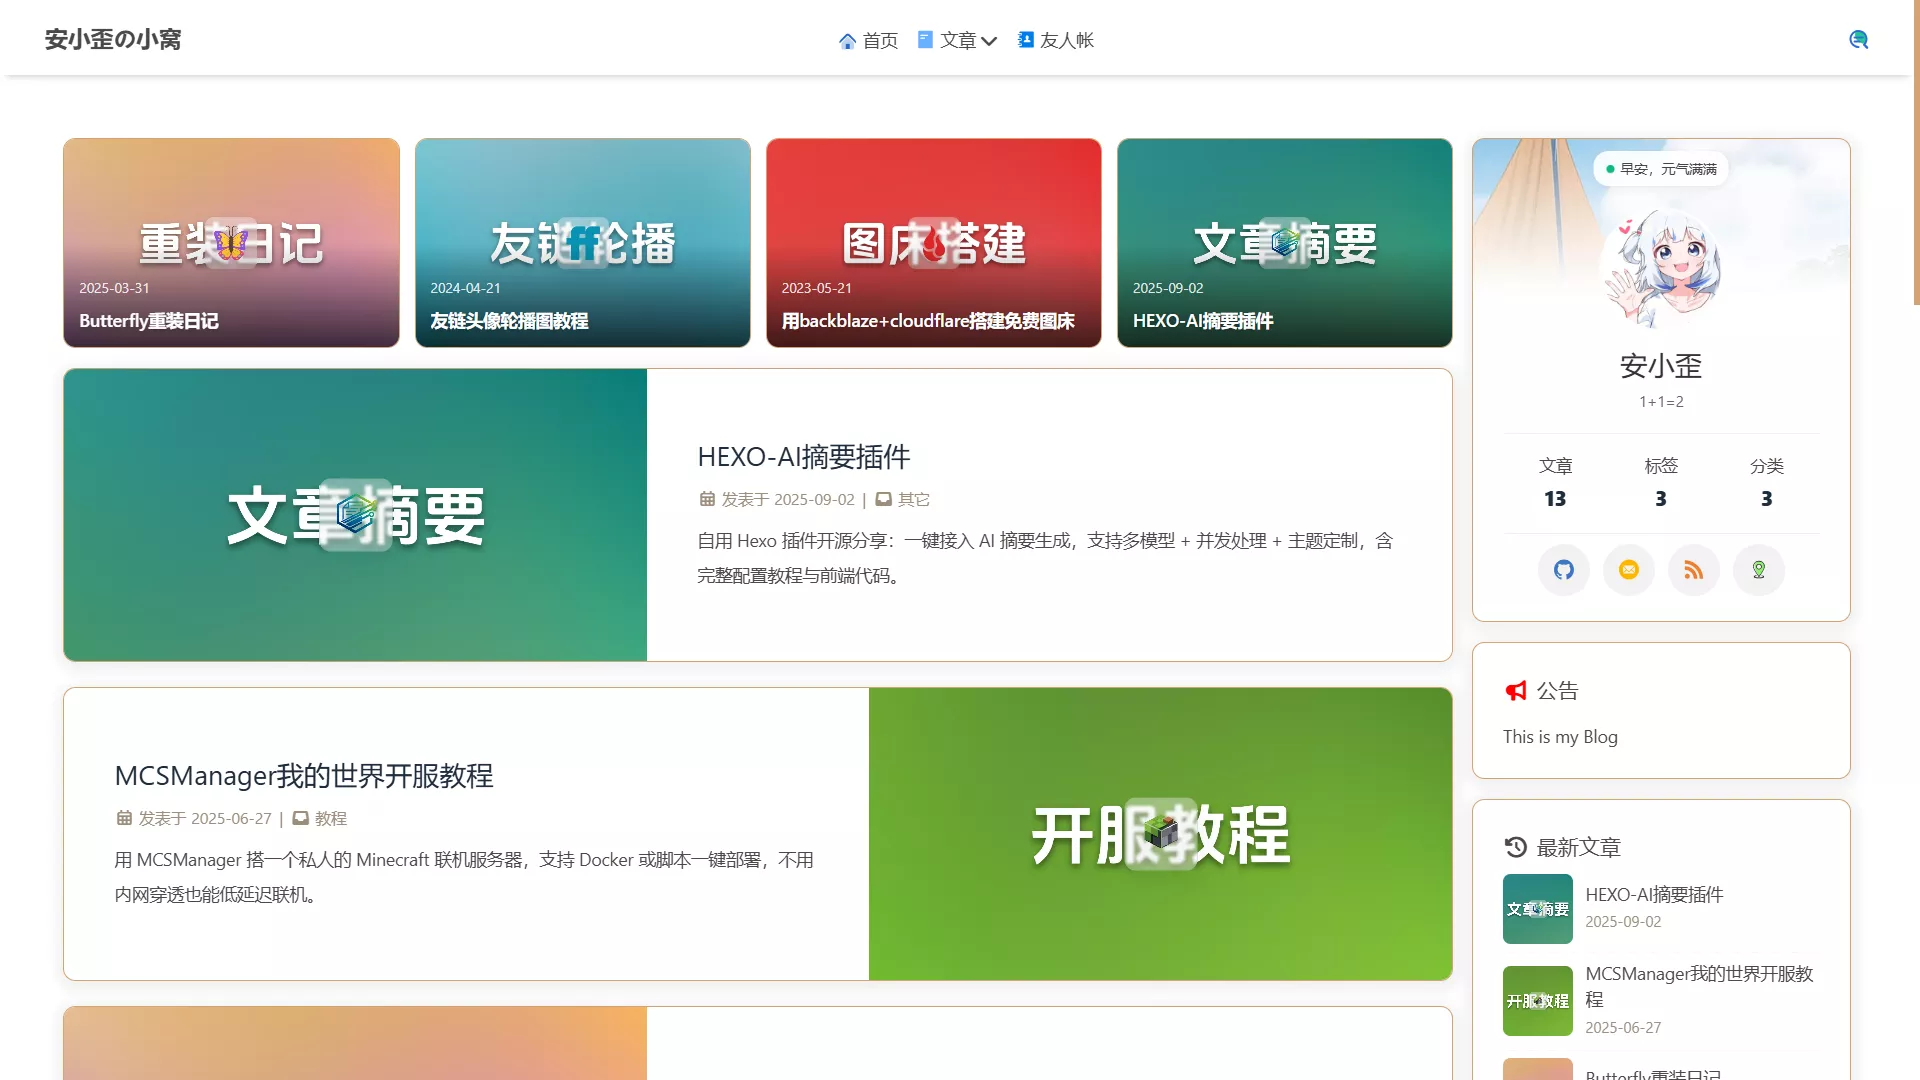Go to 首页 in the navigation

pyautogui.click(x=869, y=41)
